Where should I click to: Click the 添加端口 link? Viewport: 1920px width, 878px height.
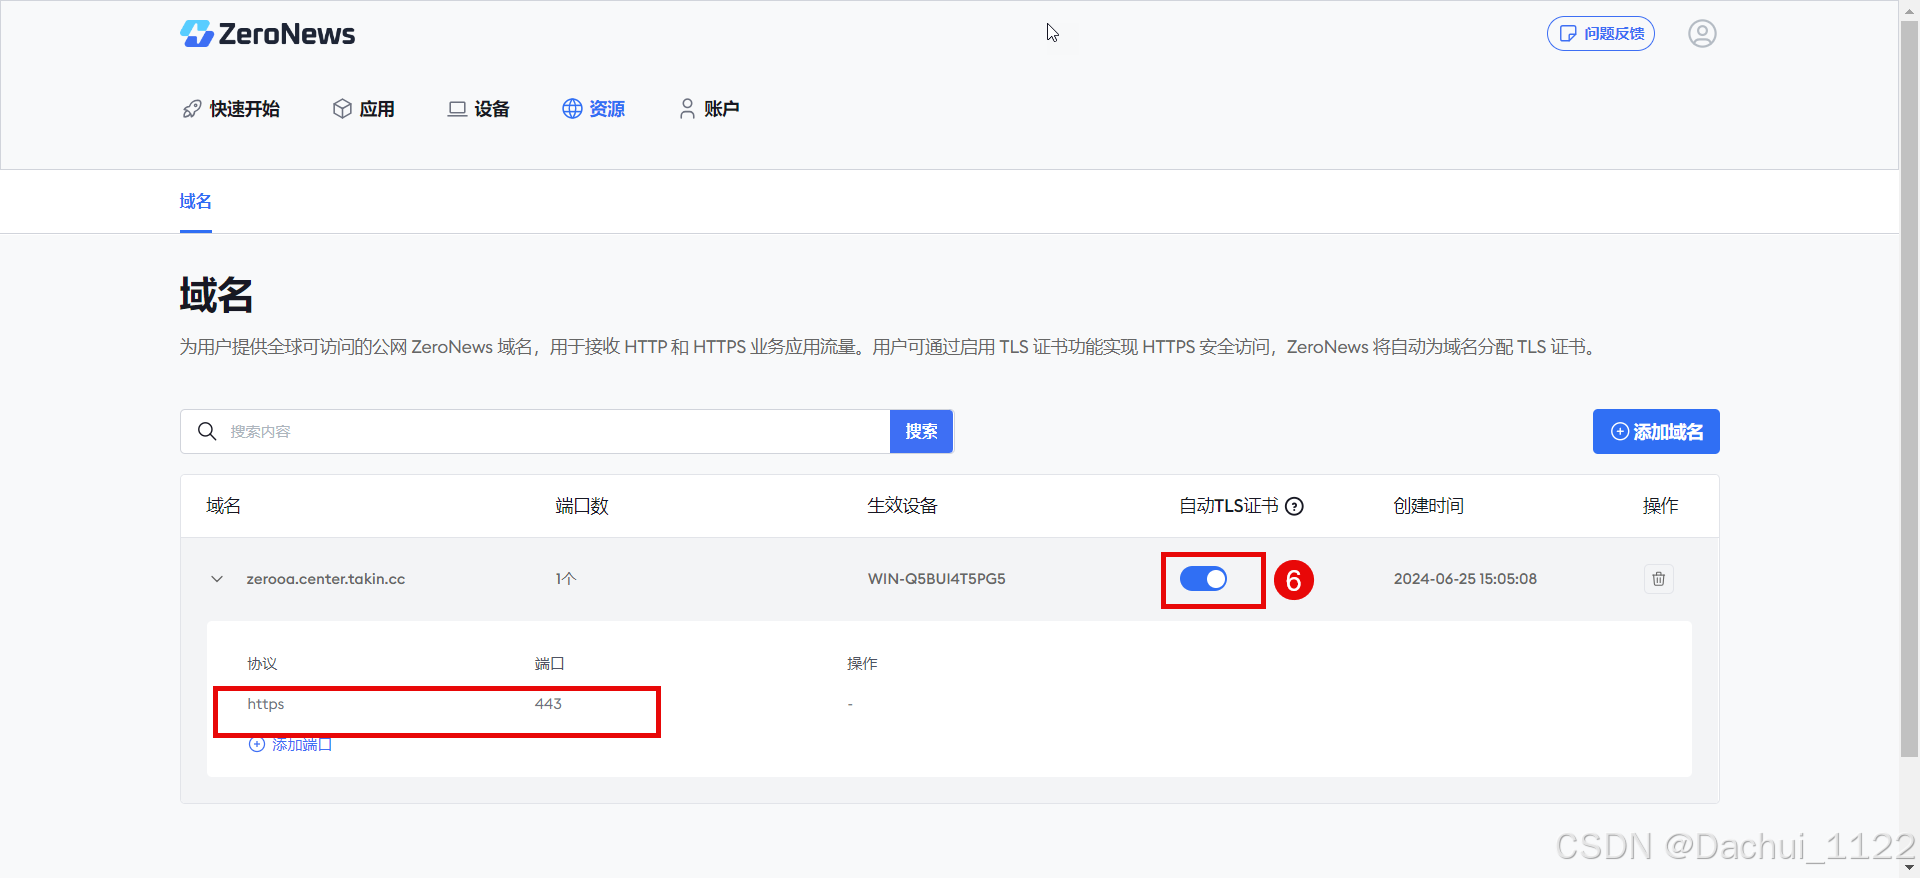(x=290, y=744)
